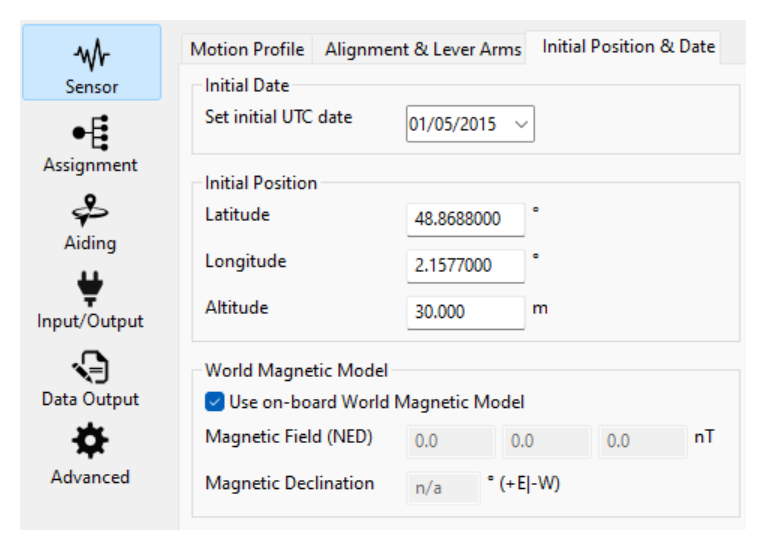Click the Sensor label in the sidebar
The image size is (766, 550).
(91, 87)
